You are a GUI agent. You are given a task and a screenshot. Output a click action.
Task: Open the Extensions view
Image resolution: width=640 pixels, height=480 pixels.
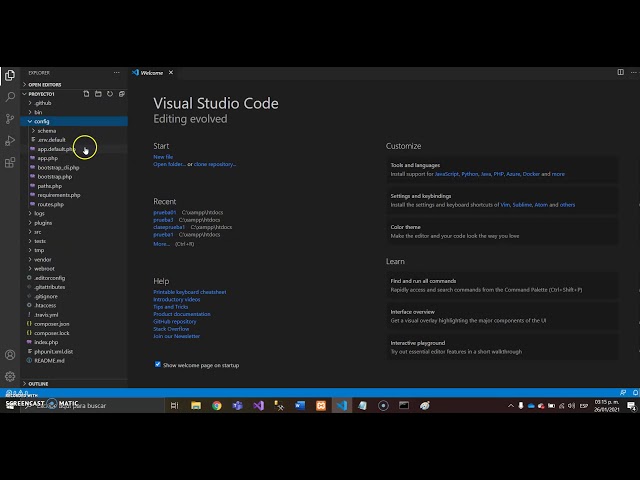coord(10,163)
